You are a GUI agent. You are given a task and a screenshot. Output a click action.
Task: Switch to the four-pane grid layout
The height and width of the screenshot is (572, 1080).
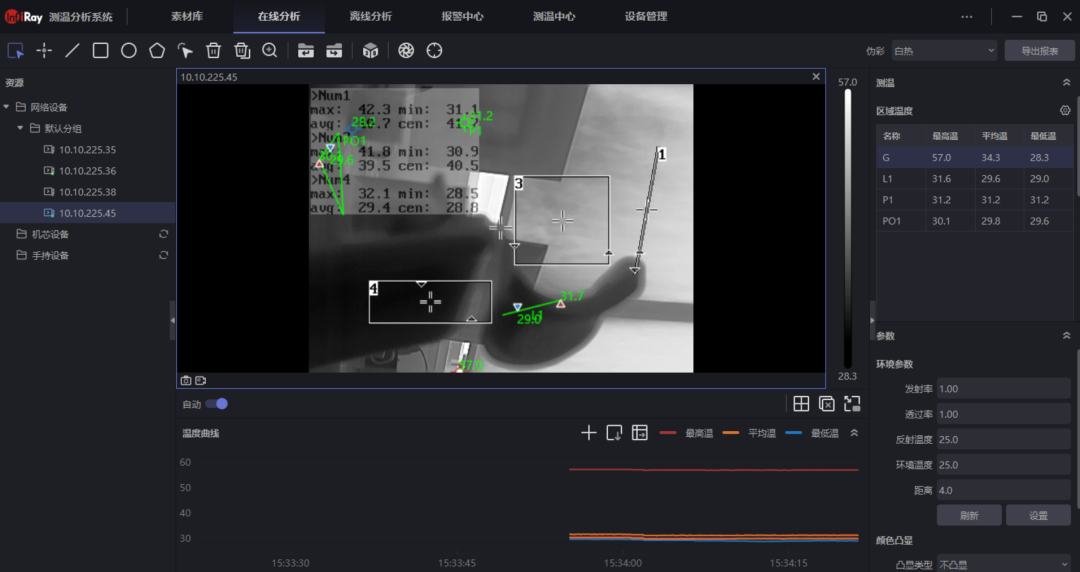[801, 404]
